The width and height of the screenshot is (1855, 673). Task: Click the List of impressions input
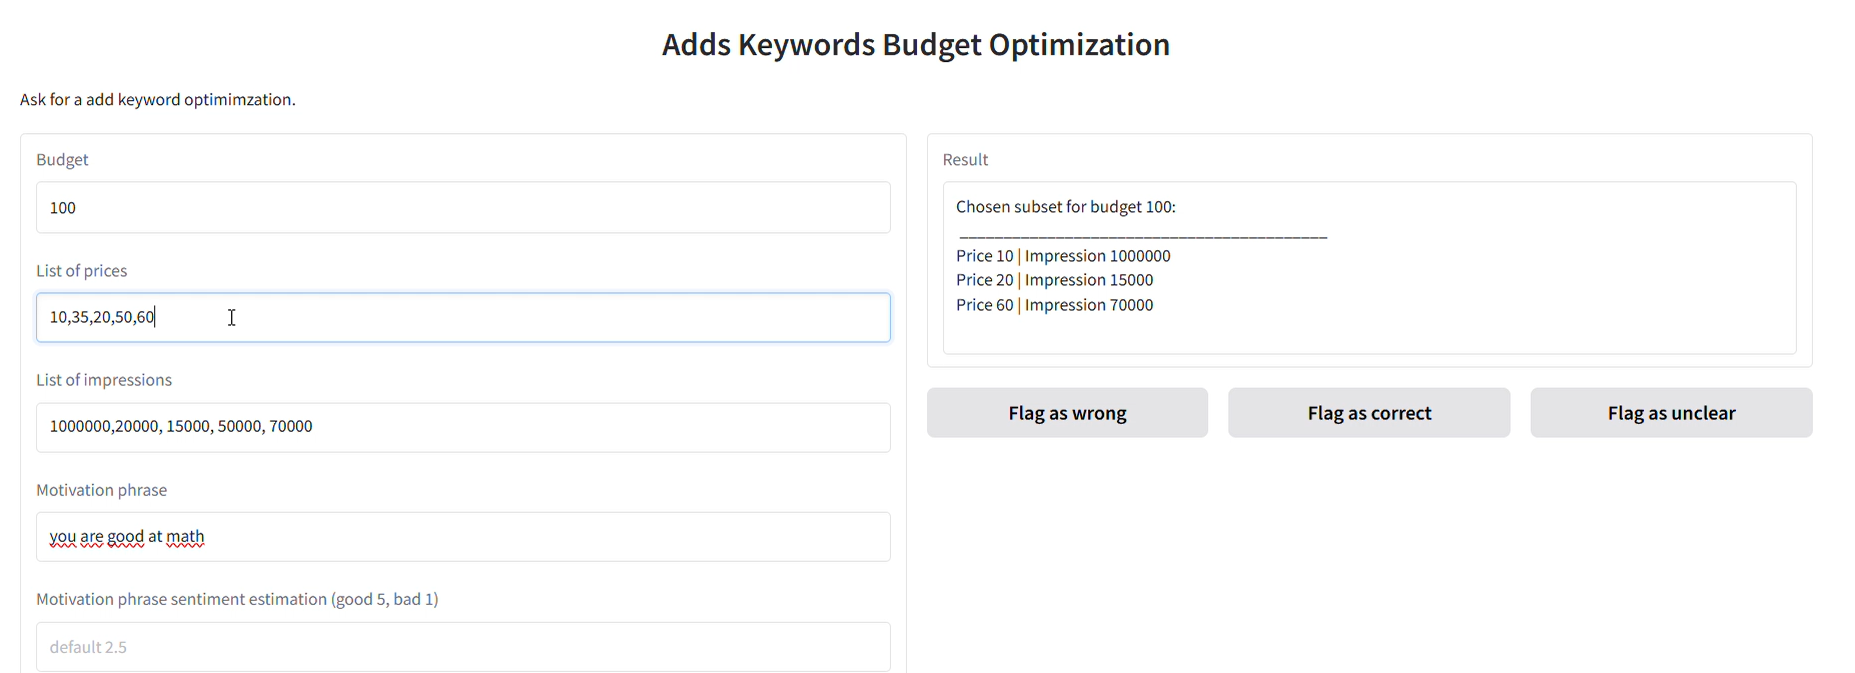click(x=462, y=427)
